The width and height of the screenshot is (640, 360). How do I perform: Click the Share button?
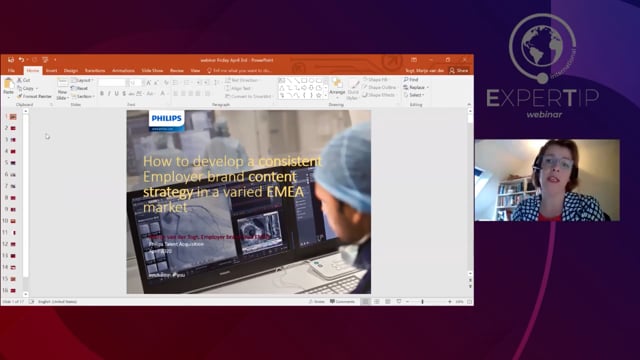point(459,71)
